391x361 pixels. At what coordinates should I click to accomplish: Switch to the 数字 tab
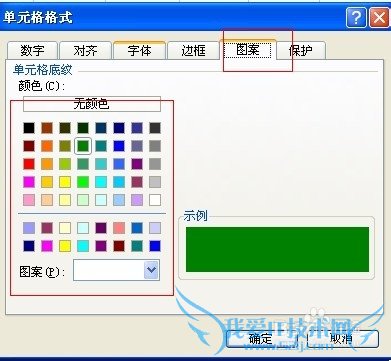click(32, 51)
